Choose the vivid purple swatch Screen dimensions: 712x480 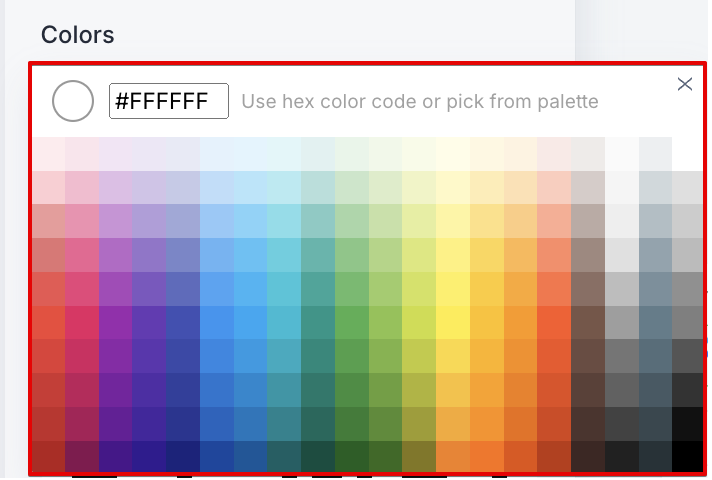pos(115,321)
